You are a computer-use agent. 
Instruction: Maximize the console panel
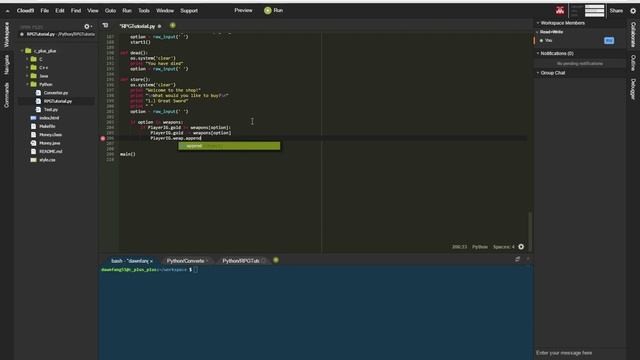tap(518, 259)
